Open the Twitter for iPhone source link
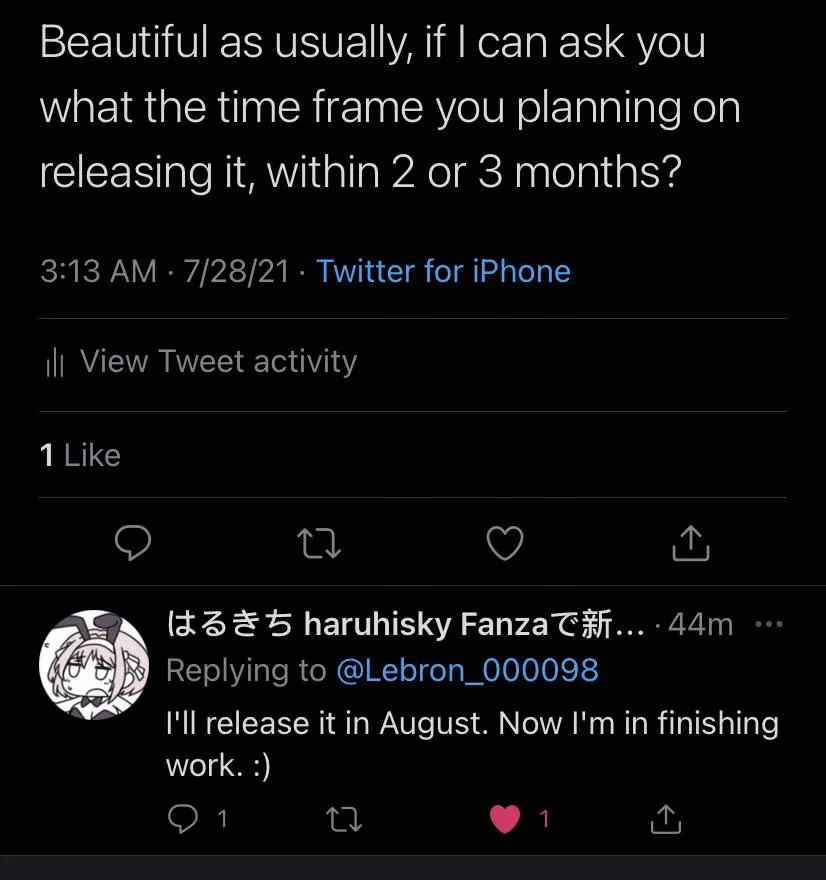The image size is (826, 880). point(443,271)
